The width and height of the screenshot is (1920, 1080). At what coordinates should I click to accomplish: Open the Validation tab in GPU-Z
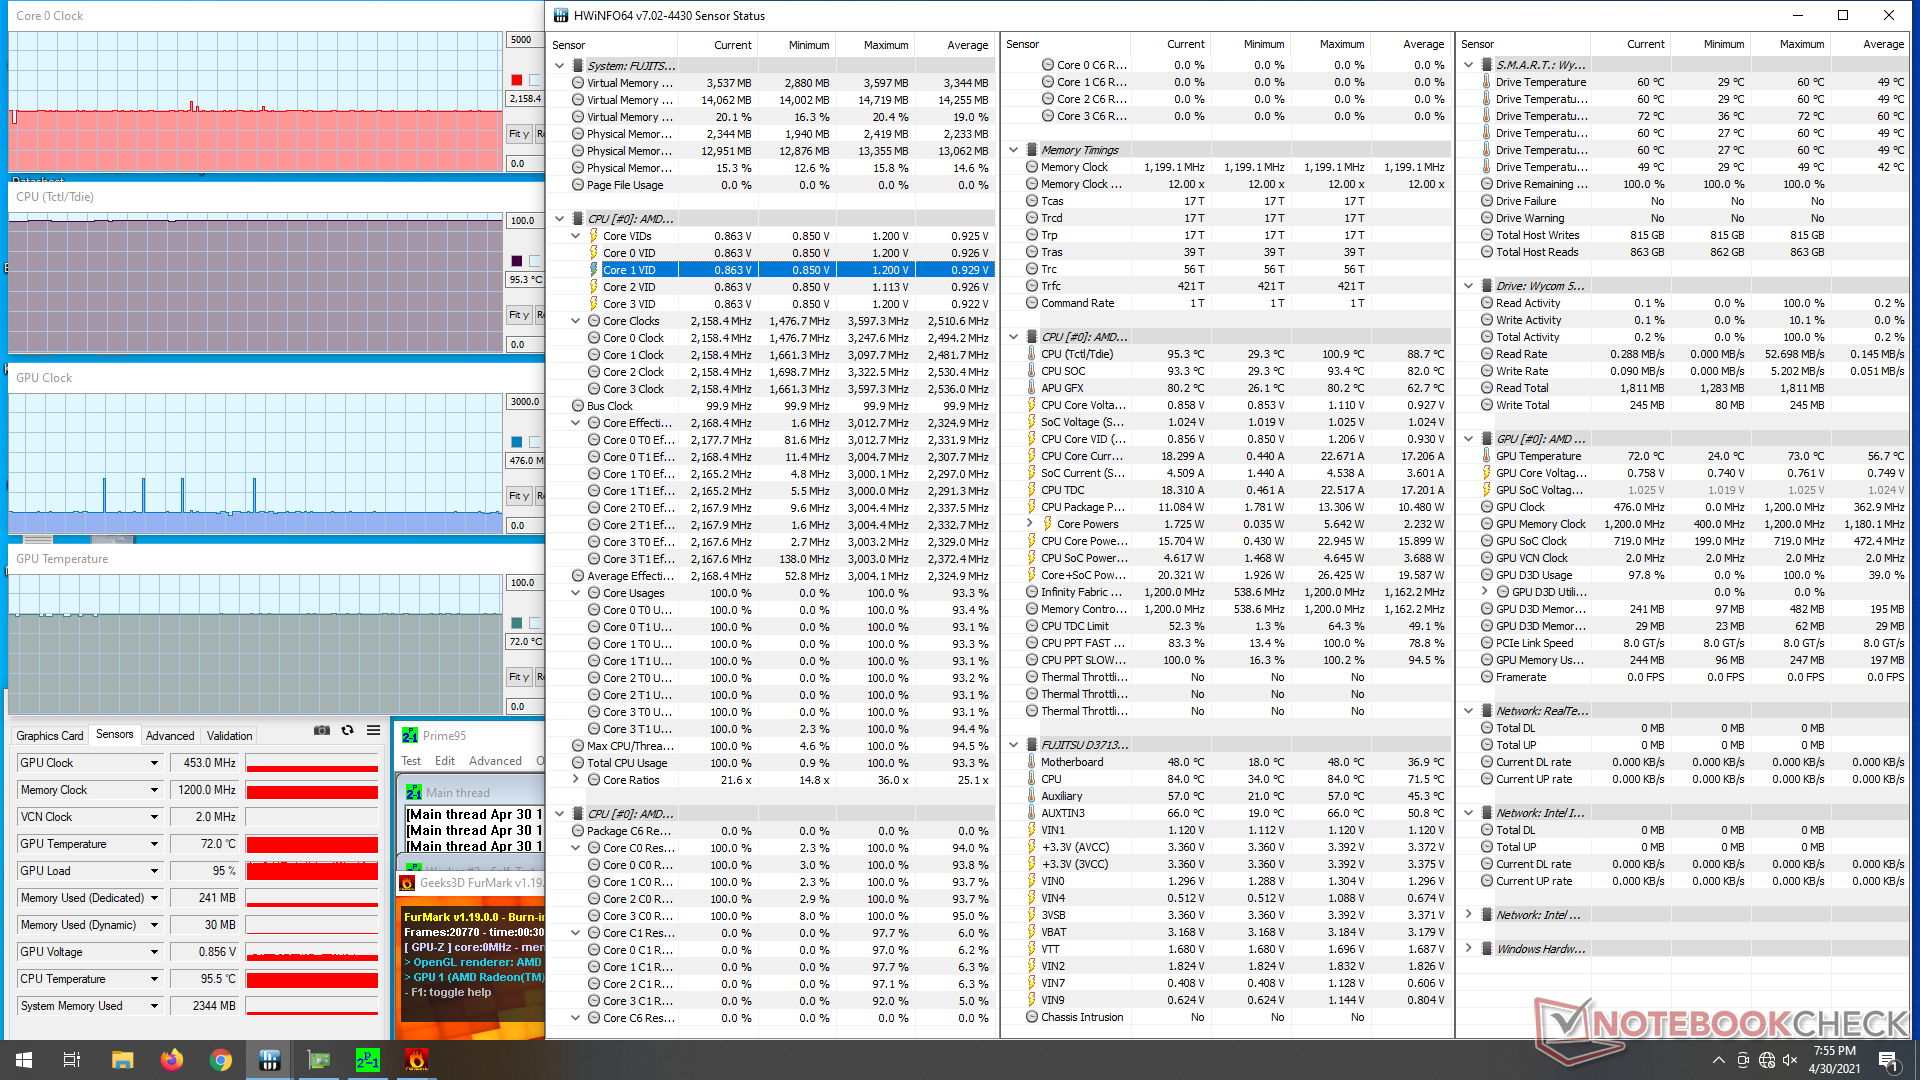pos(229,735)
